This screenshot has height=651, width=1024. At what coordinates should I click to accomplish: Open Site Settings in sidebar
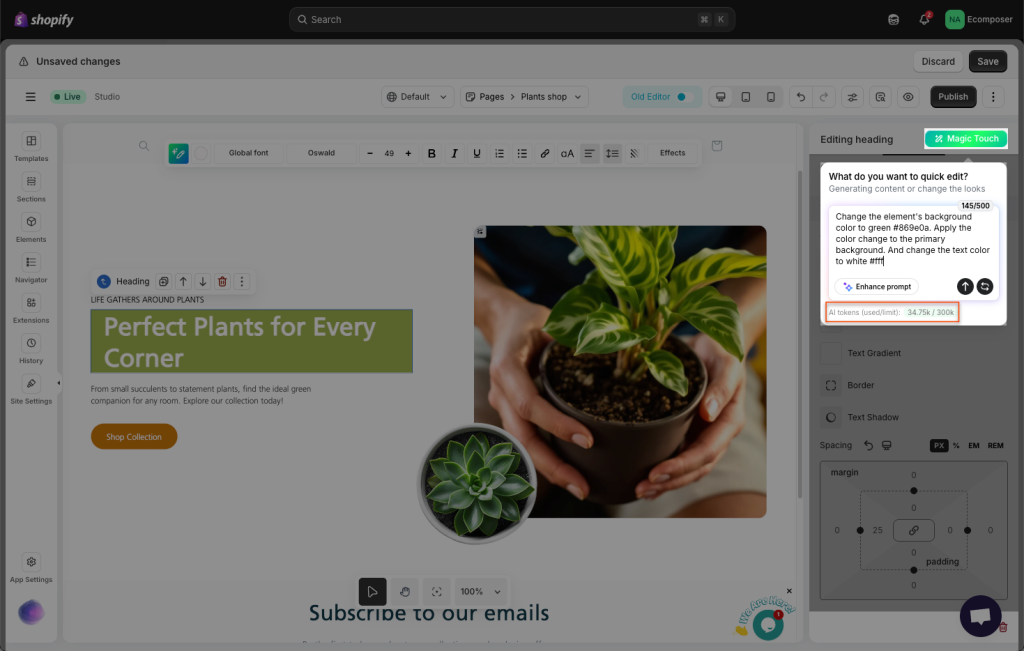(x=31, y=390)
